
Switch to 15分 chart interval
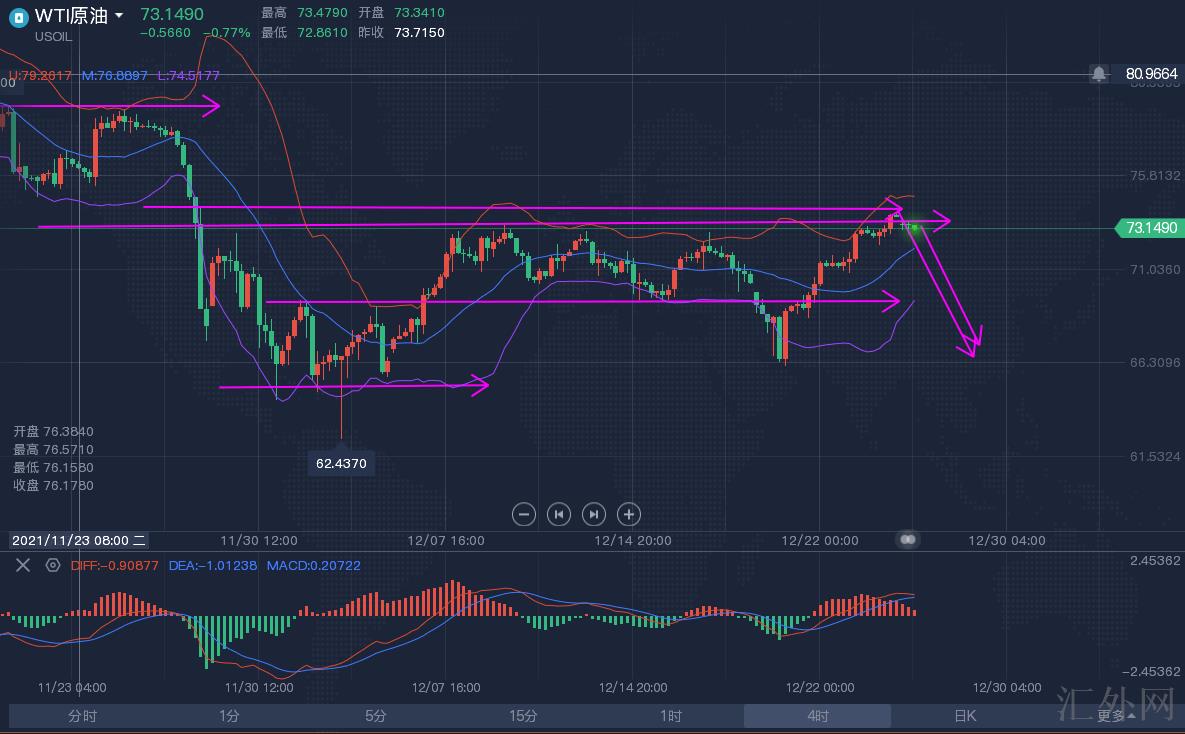(523, 715)
